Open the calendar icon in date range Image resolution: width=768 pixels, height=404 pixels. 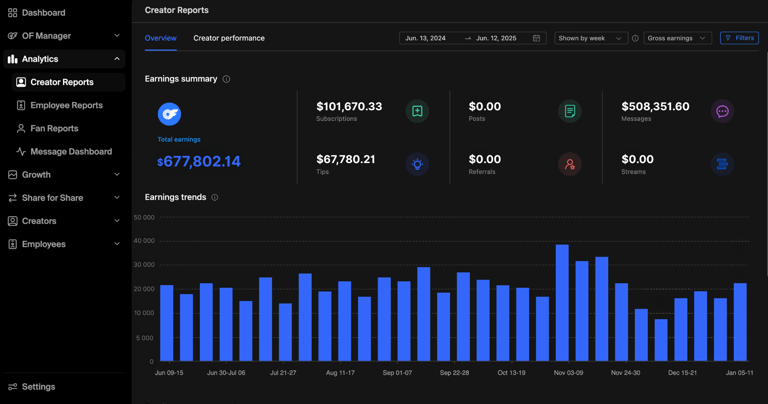tap(536, 38)
